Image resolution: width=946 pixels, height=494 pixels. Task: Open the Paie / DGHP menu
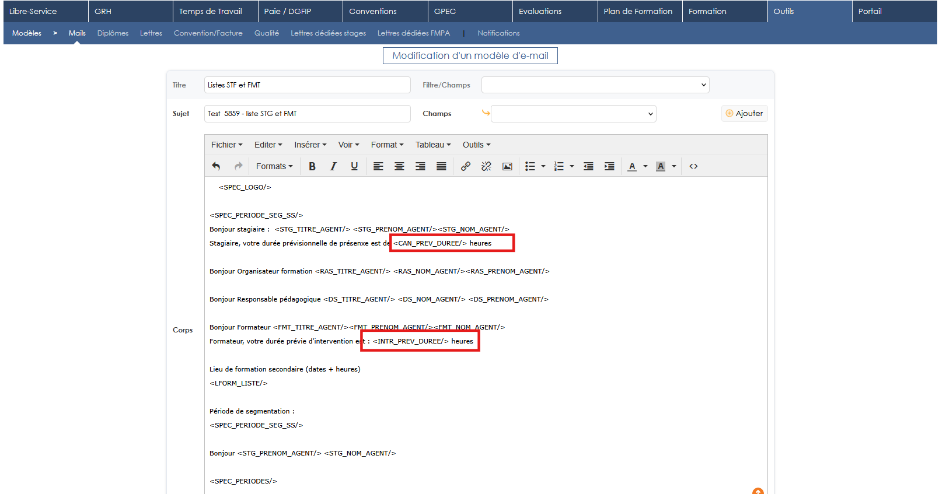pos(300,11)
